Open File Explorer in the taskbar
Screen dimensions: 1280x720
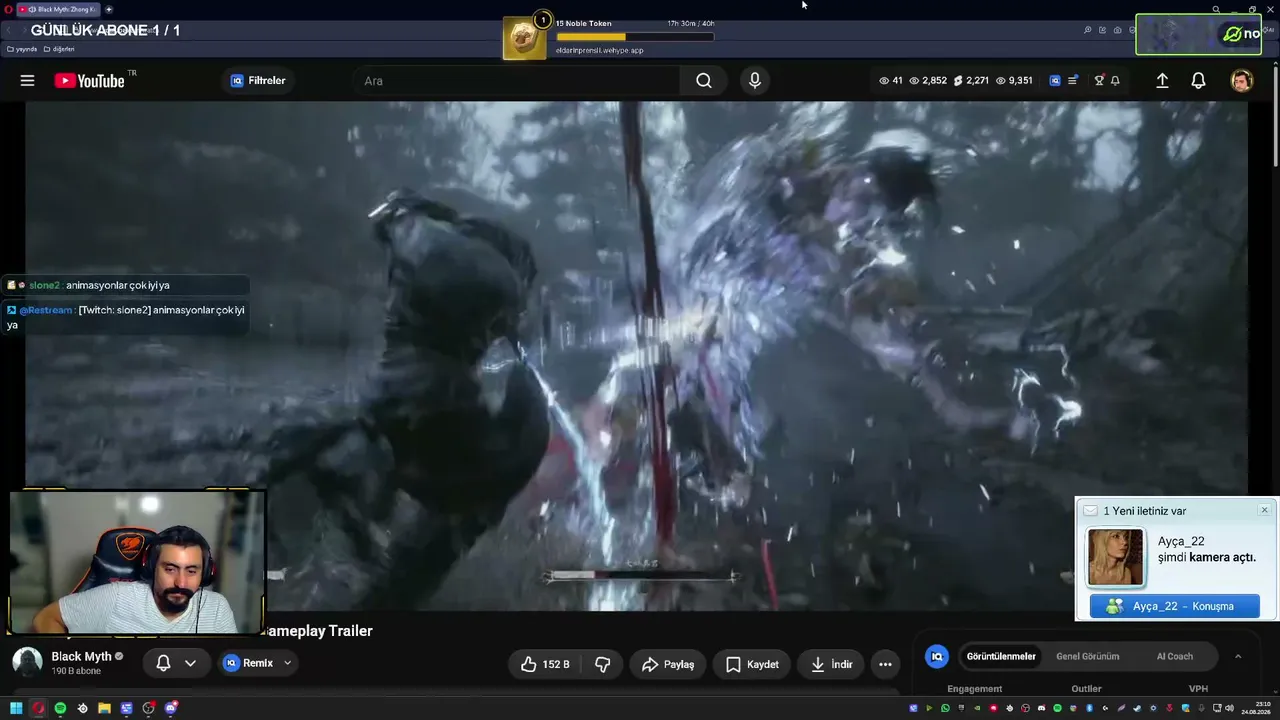104,708
